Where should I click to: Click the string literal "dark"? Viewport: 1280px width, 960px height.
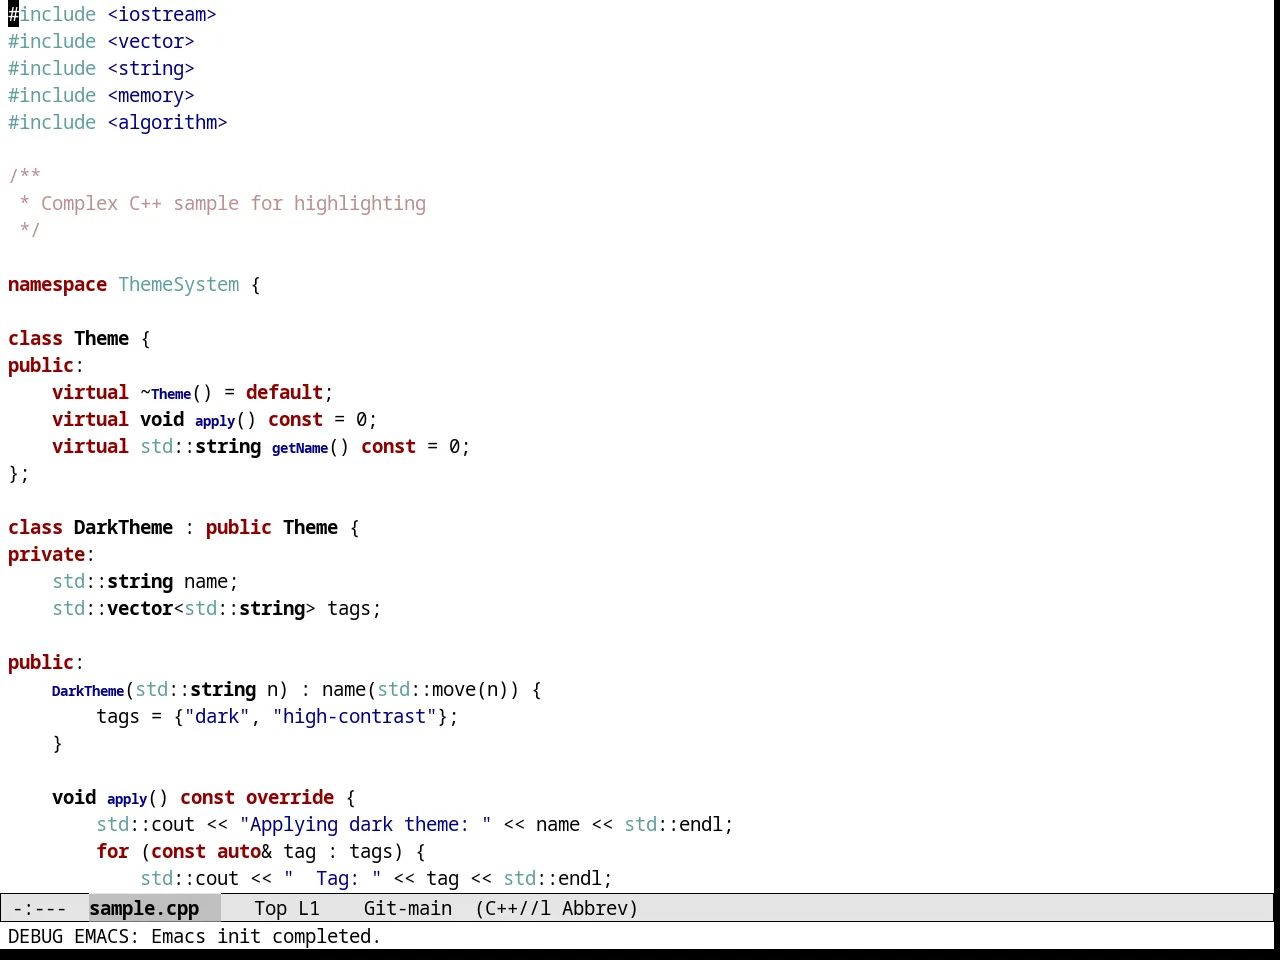[x=217, y=716]
